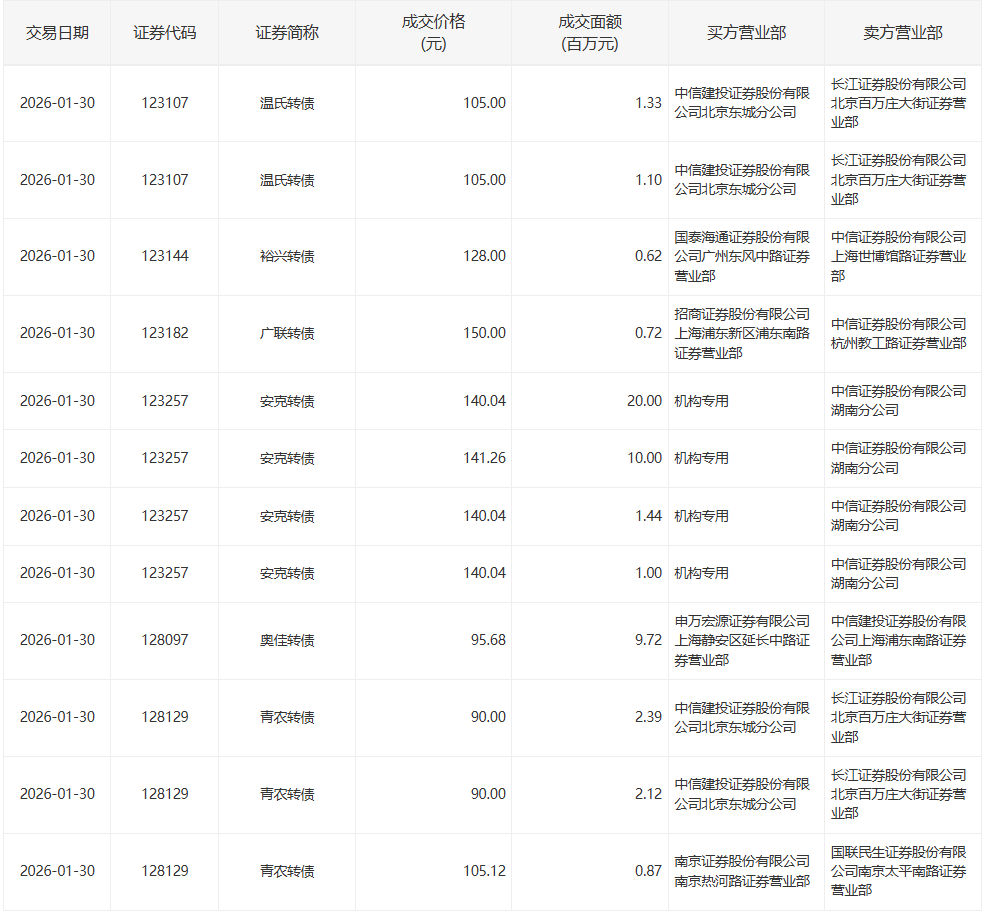Click the 证券简称 column header
984x914 pixels.
click(x=287, y=33)
